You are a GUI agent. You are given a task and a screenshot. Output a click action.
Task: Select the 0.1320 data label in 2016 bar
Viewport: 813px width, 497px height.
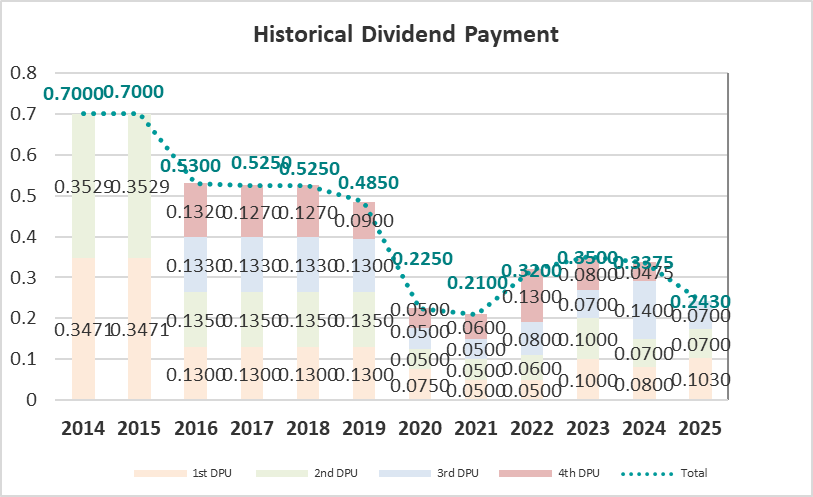point(193,211)
